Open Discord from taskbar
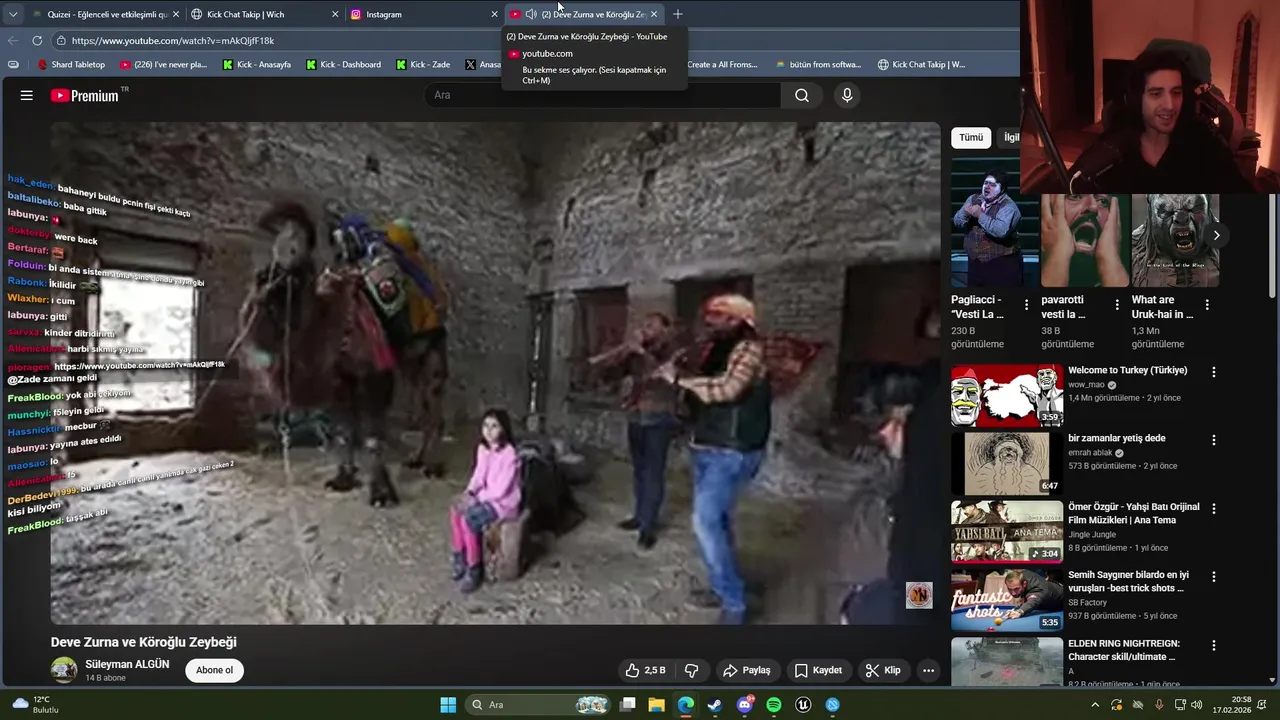Screen dimensions: 1280x720 [x=745, y=705]
